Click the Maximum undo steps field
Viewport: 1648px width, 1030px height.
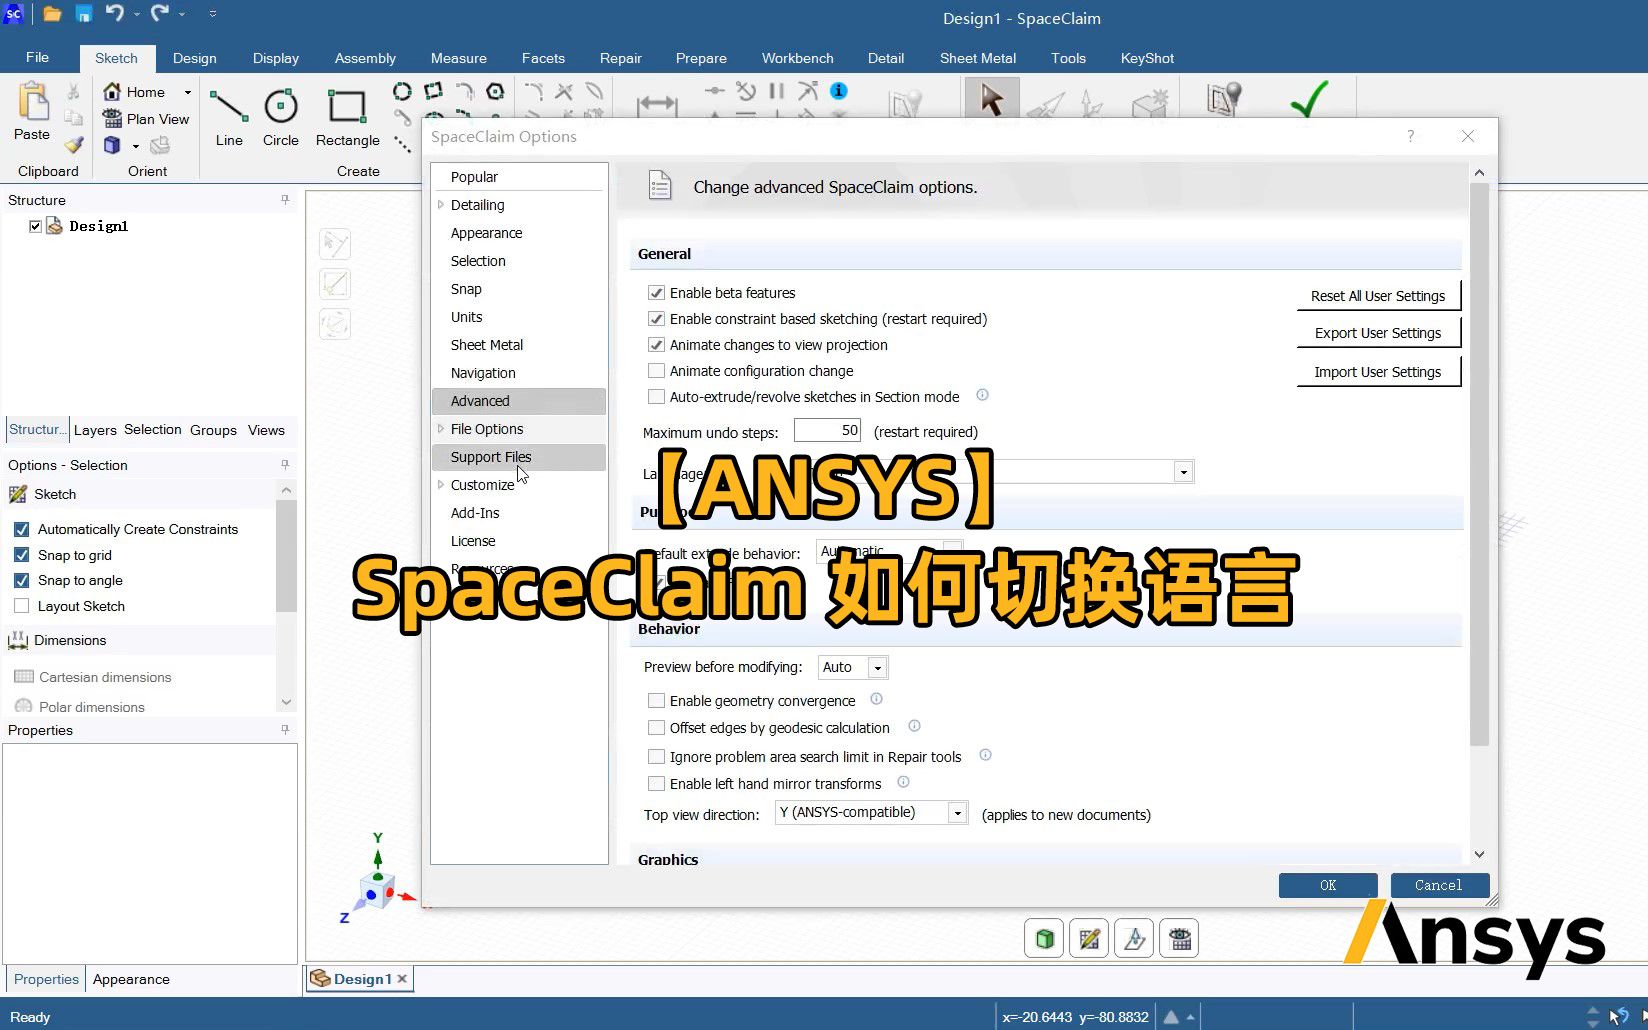[827, 431]
